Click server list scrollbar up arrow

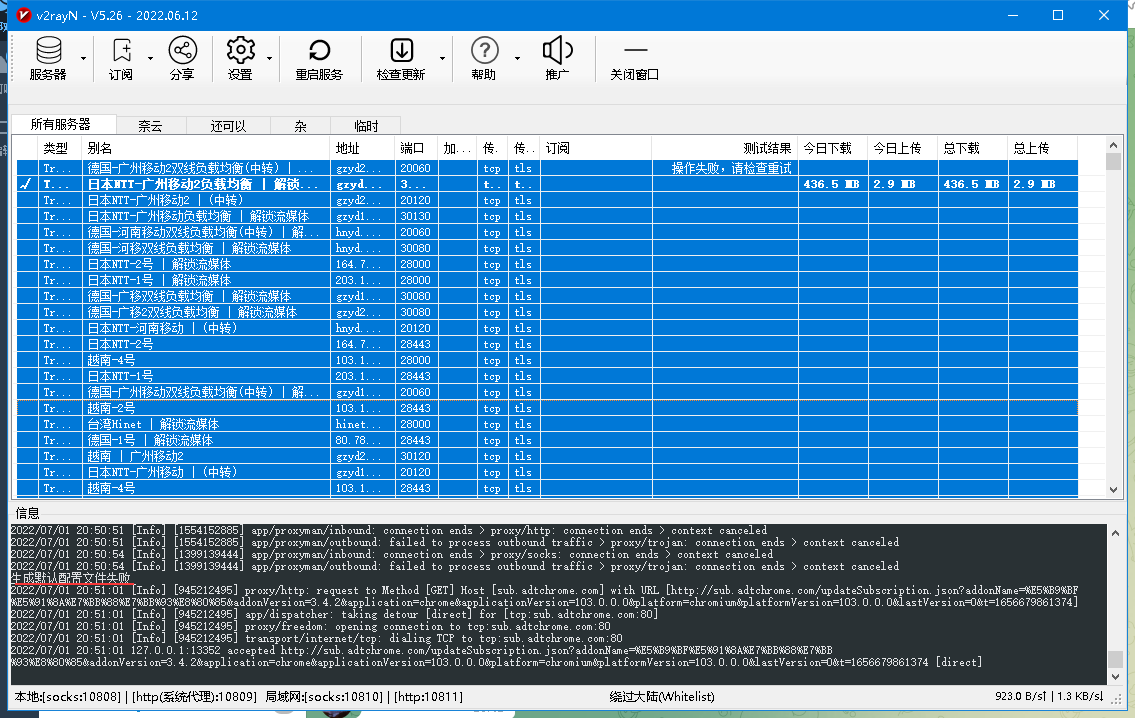click(x=1113, y=145)
